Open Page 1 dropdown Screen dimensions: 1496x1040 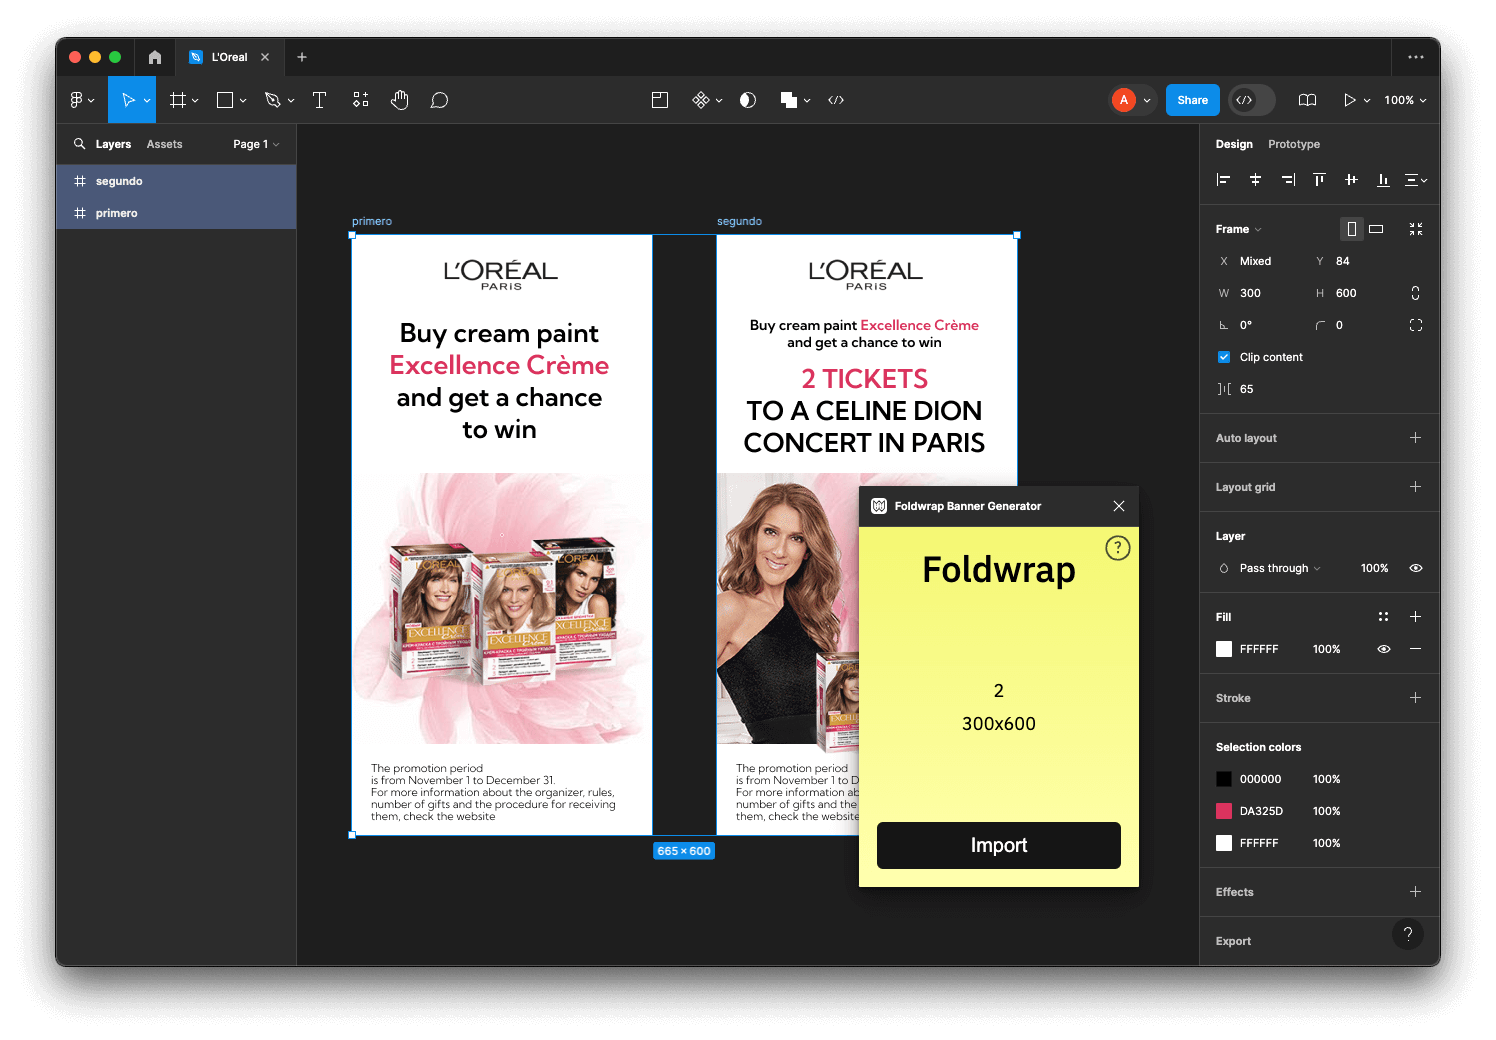tap(256, 144)
